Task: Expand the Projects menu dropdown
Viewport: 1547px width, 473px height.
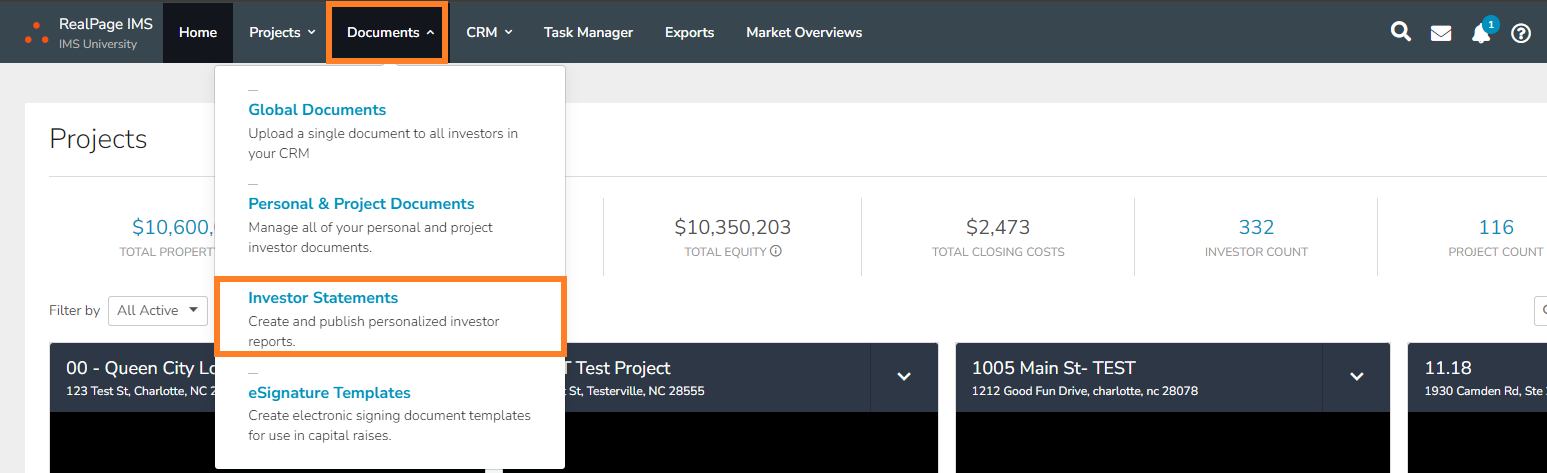Action: pos(282,32)
